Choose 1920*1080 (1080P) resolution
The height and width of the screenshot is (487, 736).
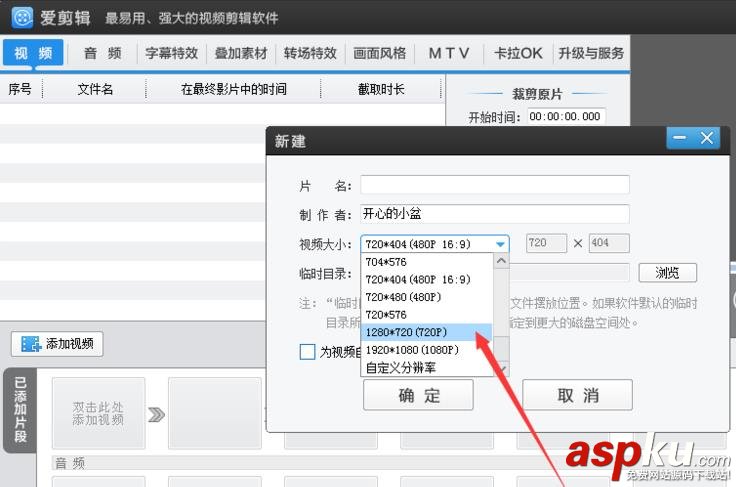pyautogui.click(x=427, y=350)
